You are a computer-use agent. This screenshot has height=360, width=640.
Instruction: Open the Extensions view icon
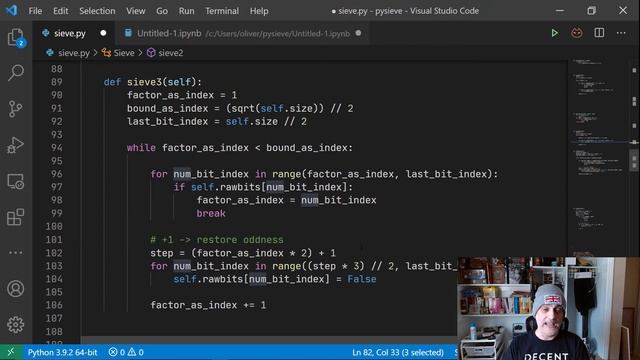click(x=16, y=217)
